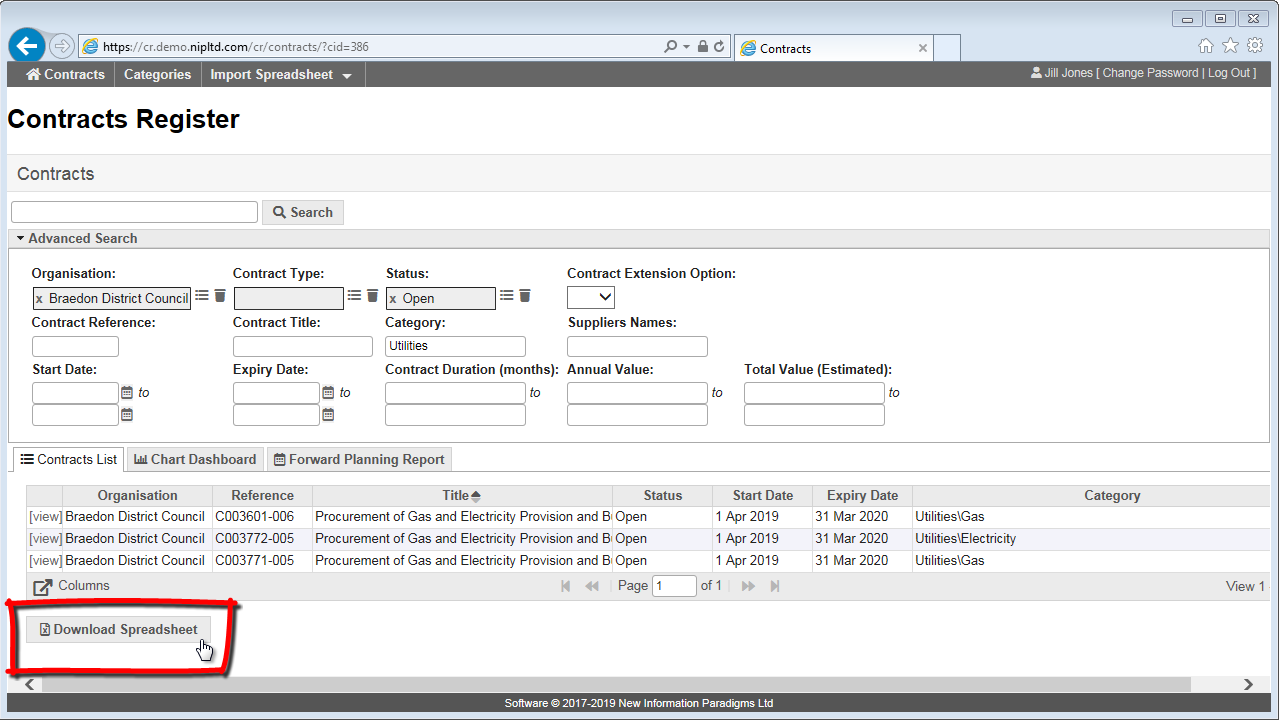
Task: Click the horizontal scrollbar right arrow
Action: click(x=1248, y=685)
